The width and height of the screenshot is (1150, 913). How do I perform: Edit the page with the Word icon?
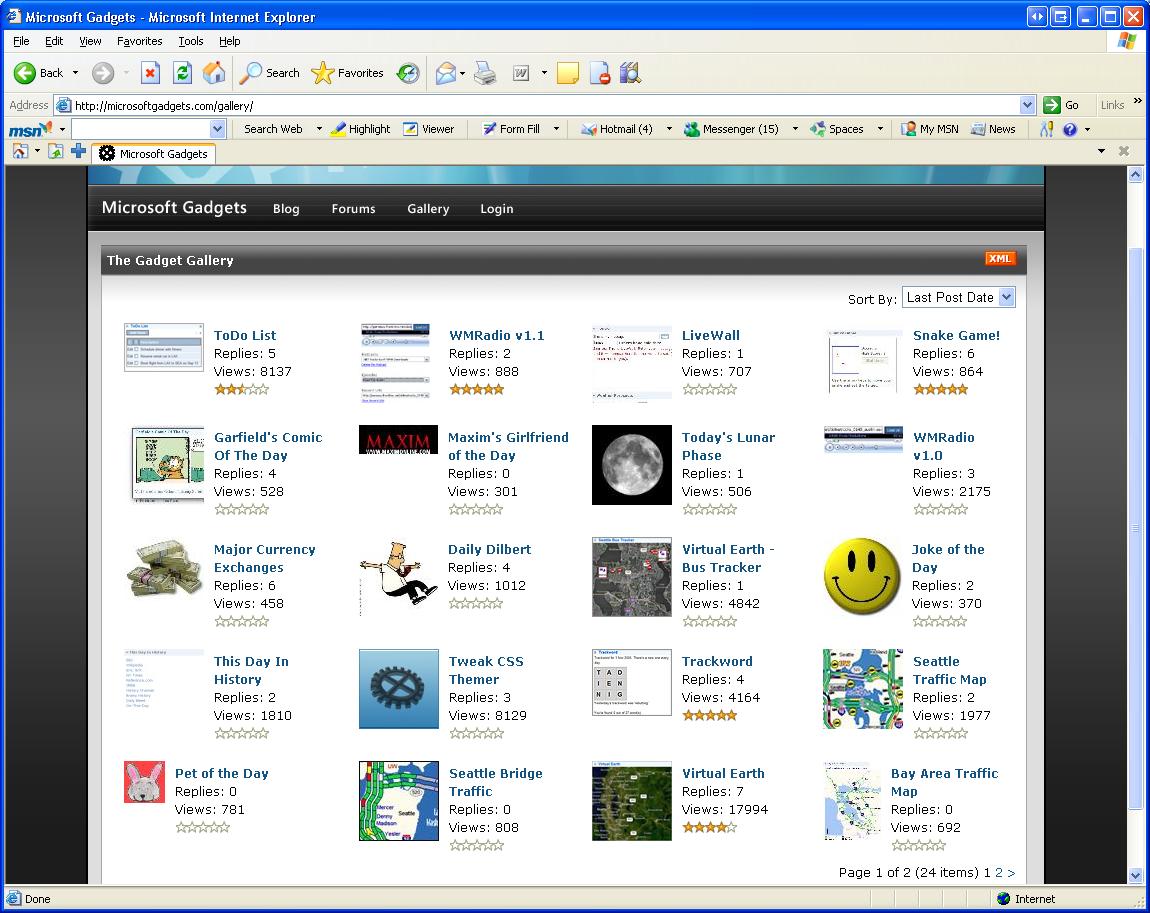pyautogui.click(x=521, y=73)
